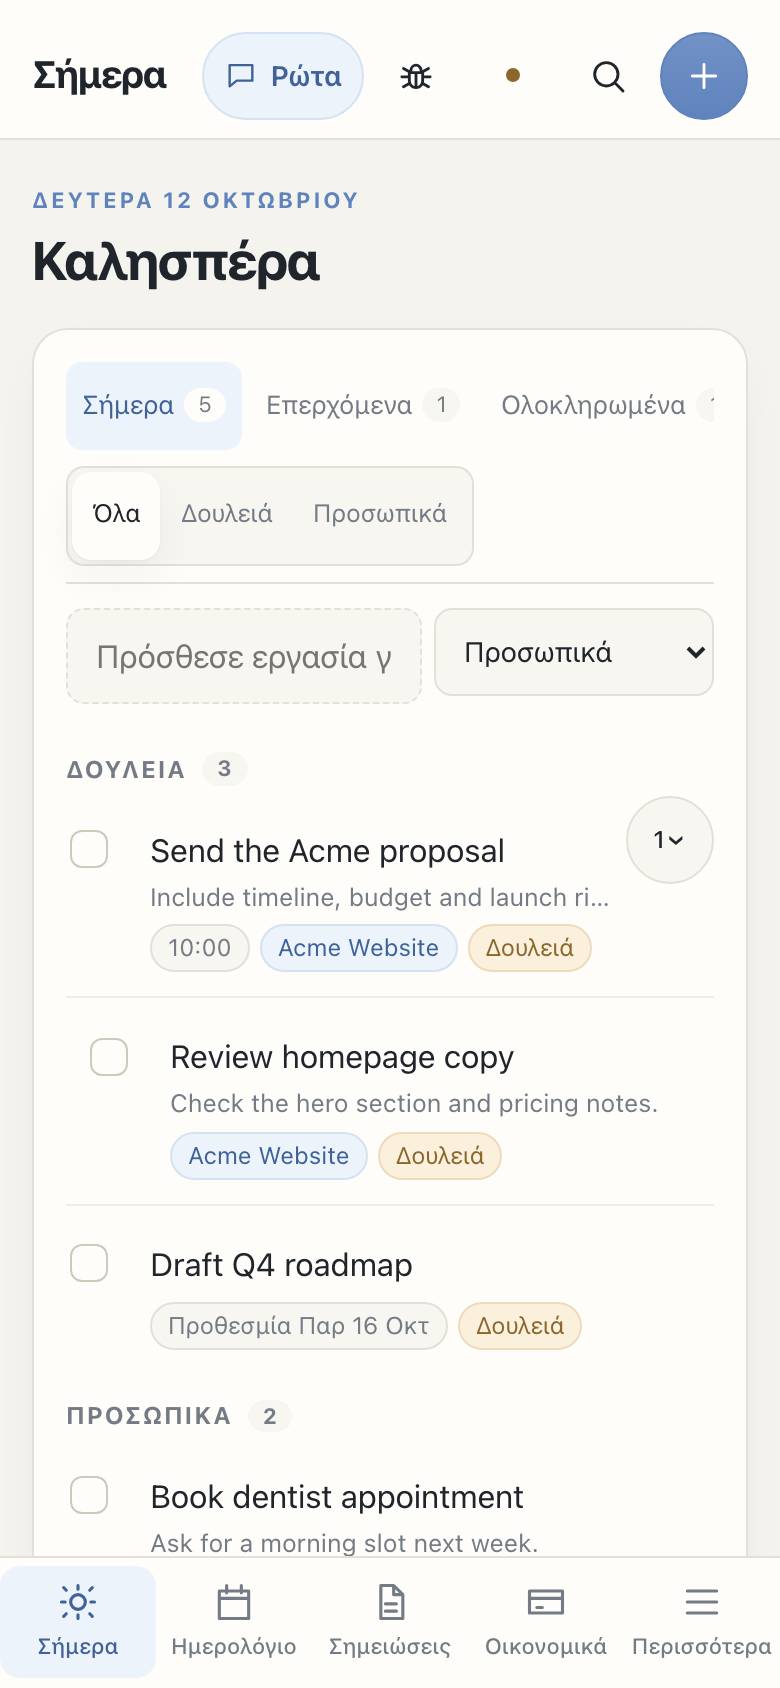Click the ΔΕΥΤΕΡΑ 12 ΟΚΤΩΒΡΙΟΥ date label
780x1688 pixels.
click(196, 200)
